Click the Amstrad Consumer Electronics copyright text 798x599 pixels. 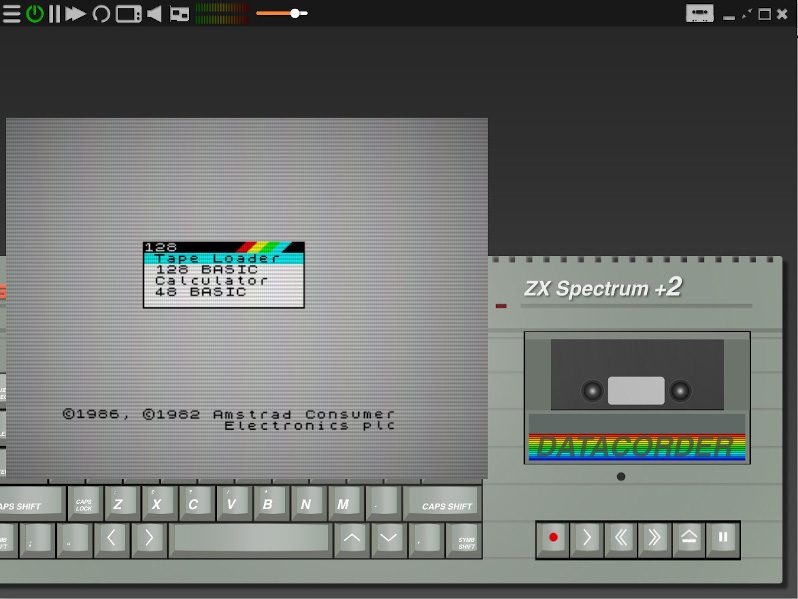[229, 420]
